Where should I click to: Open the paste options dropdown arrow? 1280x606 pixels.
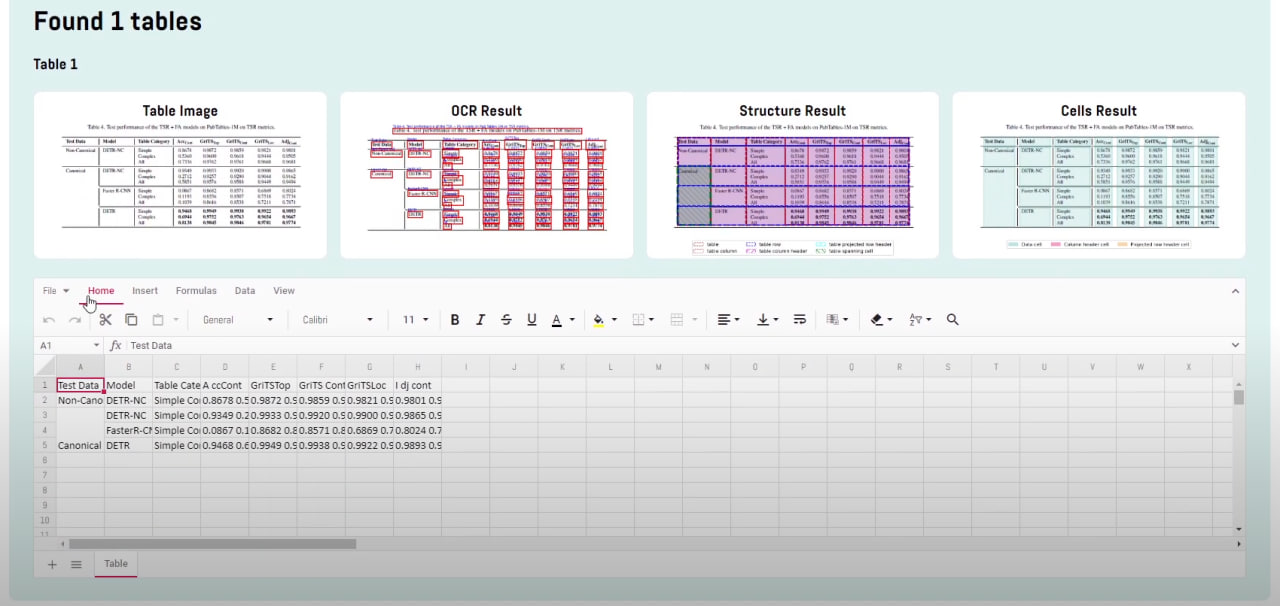pos(175,320)
